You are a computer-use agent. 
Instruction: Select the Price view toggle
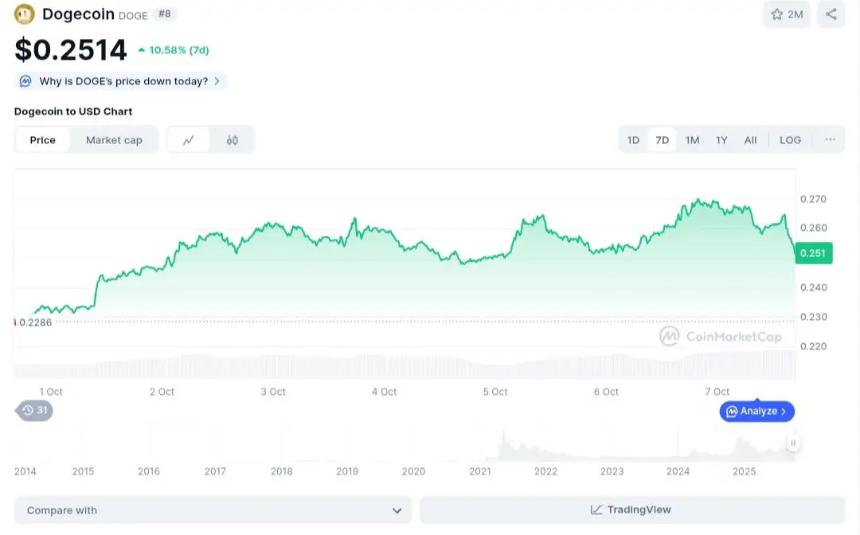point(43,140)
